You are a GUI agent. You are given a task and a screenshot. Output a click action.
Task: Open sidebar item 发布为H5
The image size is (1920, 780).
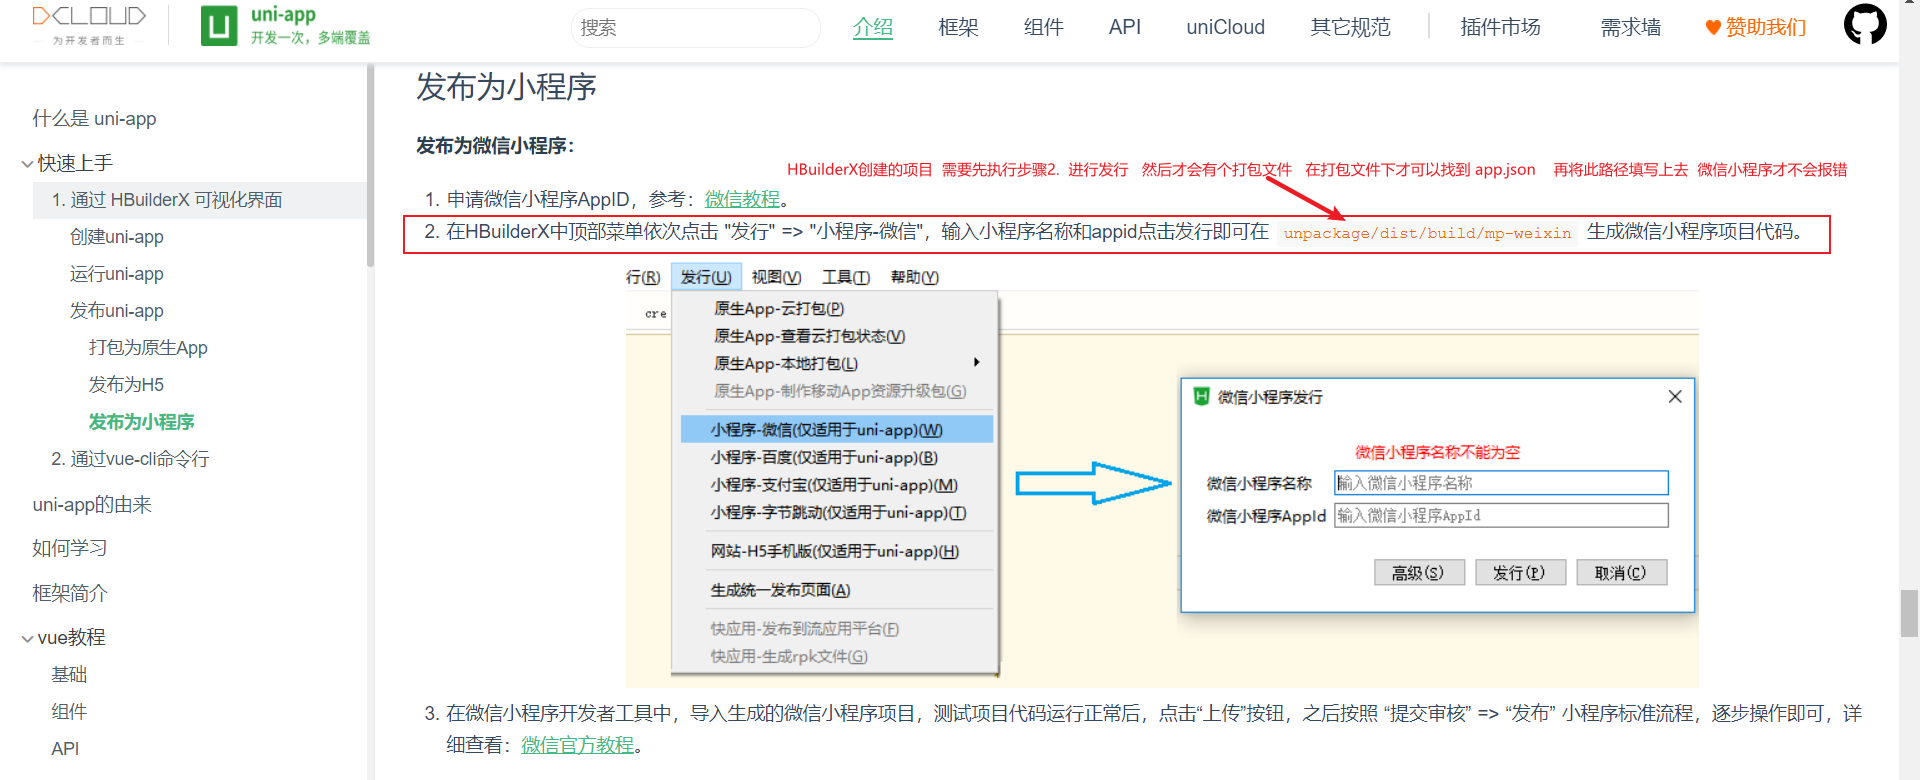pyautogui.click(x=126, y=385)
